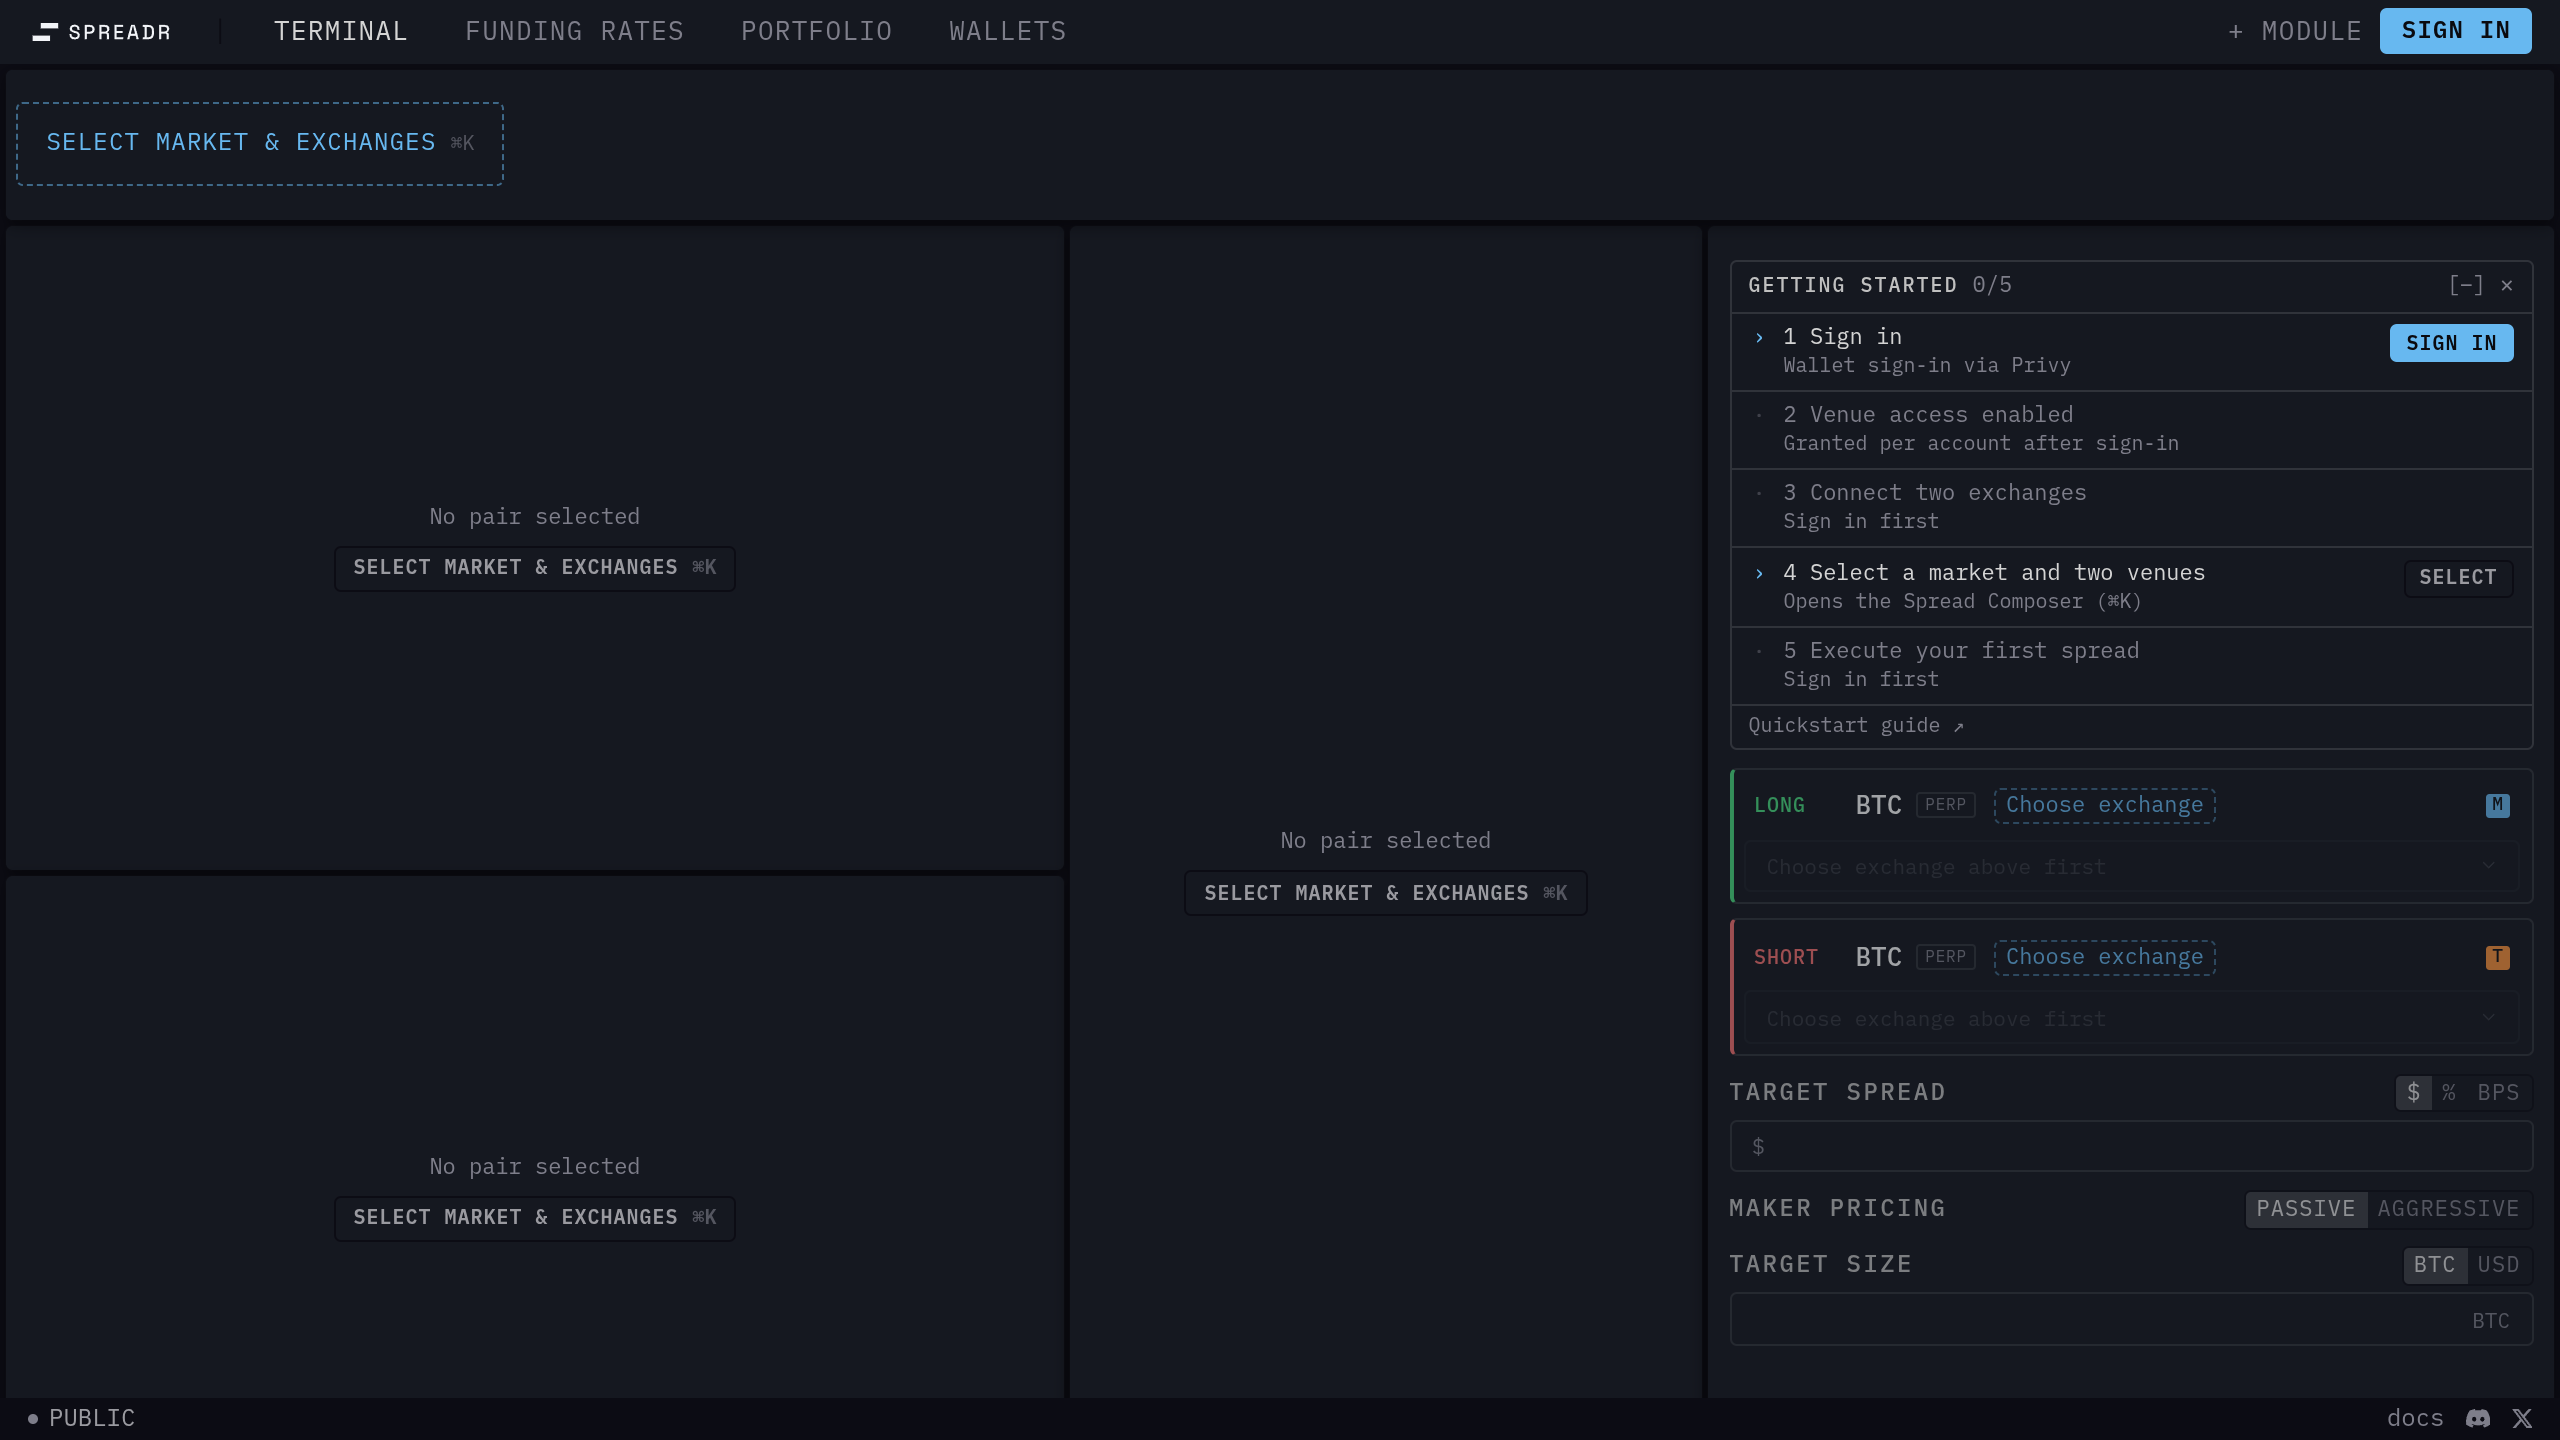This screenshot has width=2560, height=1440.
Task: Click SIGN IN in top bar
Action: 2455,31
